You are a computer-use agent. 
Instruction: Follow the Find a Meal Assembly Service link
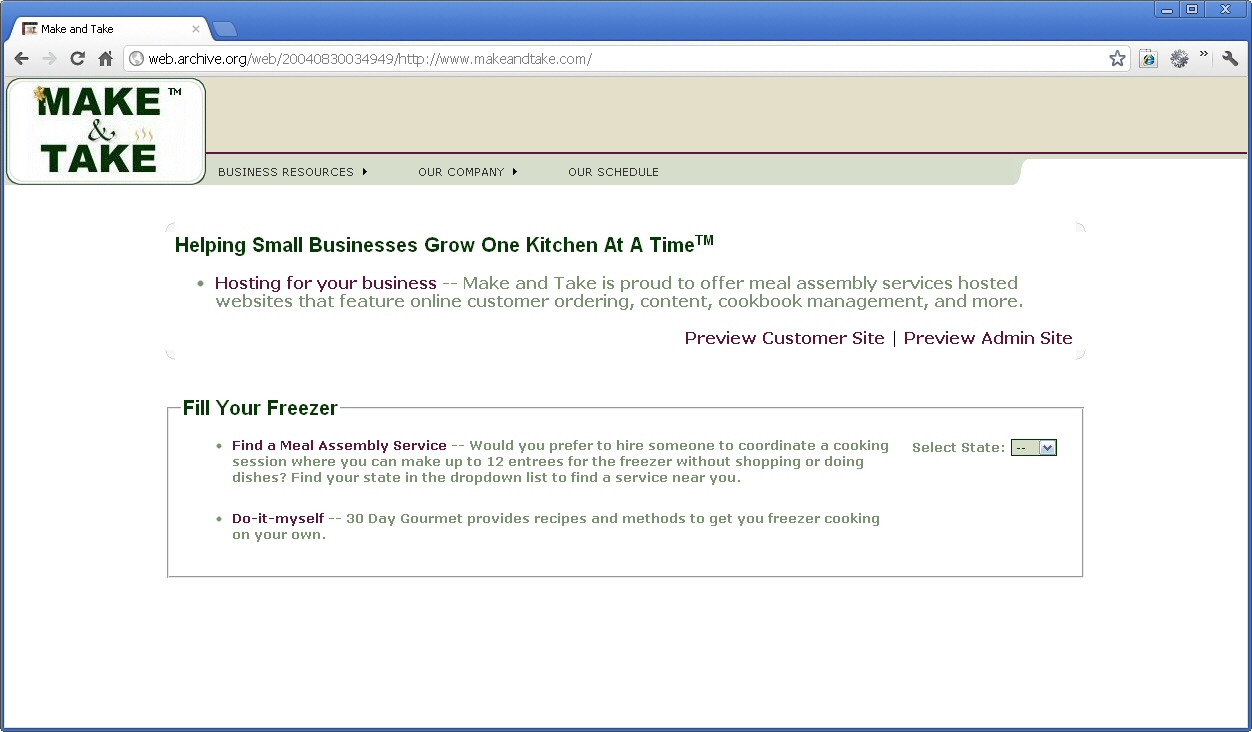(339, 446)
